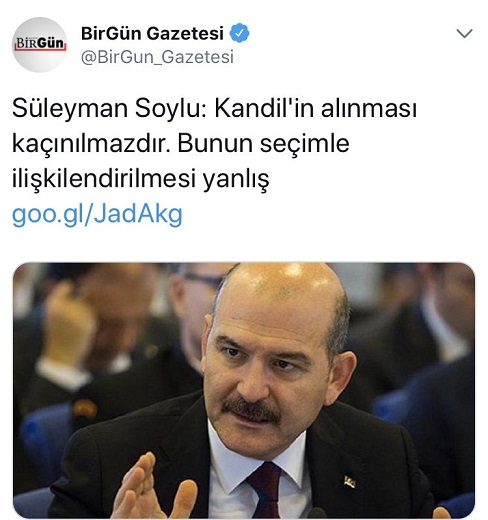Tap the BirGün logo in avatar circle
The width and height of the screenshot is (488, 520).
[x=40, y=44]
